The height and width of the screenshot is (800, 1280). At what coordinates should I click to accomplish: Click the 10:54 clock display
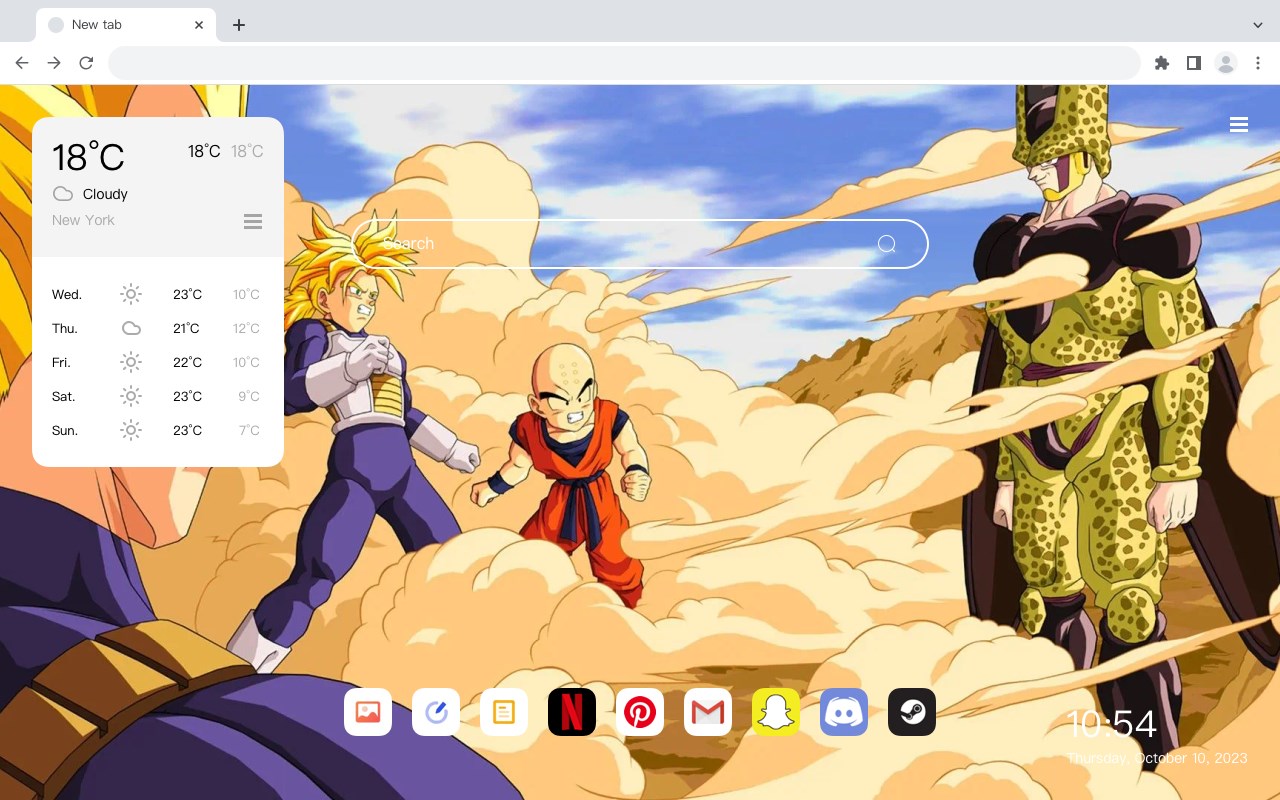[x=1112, y=724]
